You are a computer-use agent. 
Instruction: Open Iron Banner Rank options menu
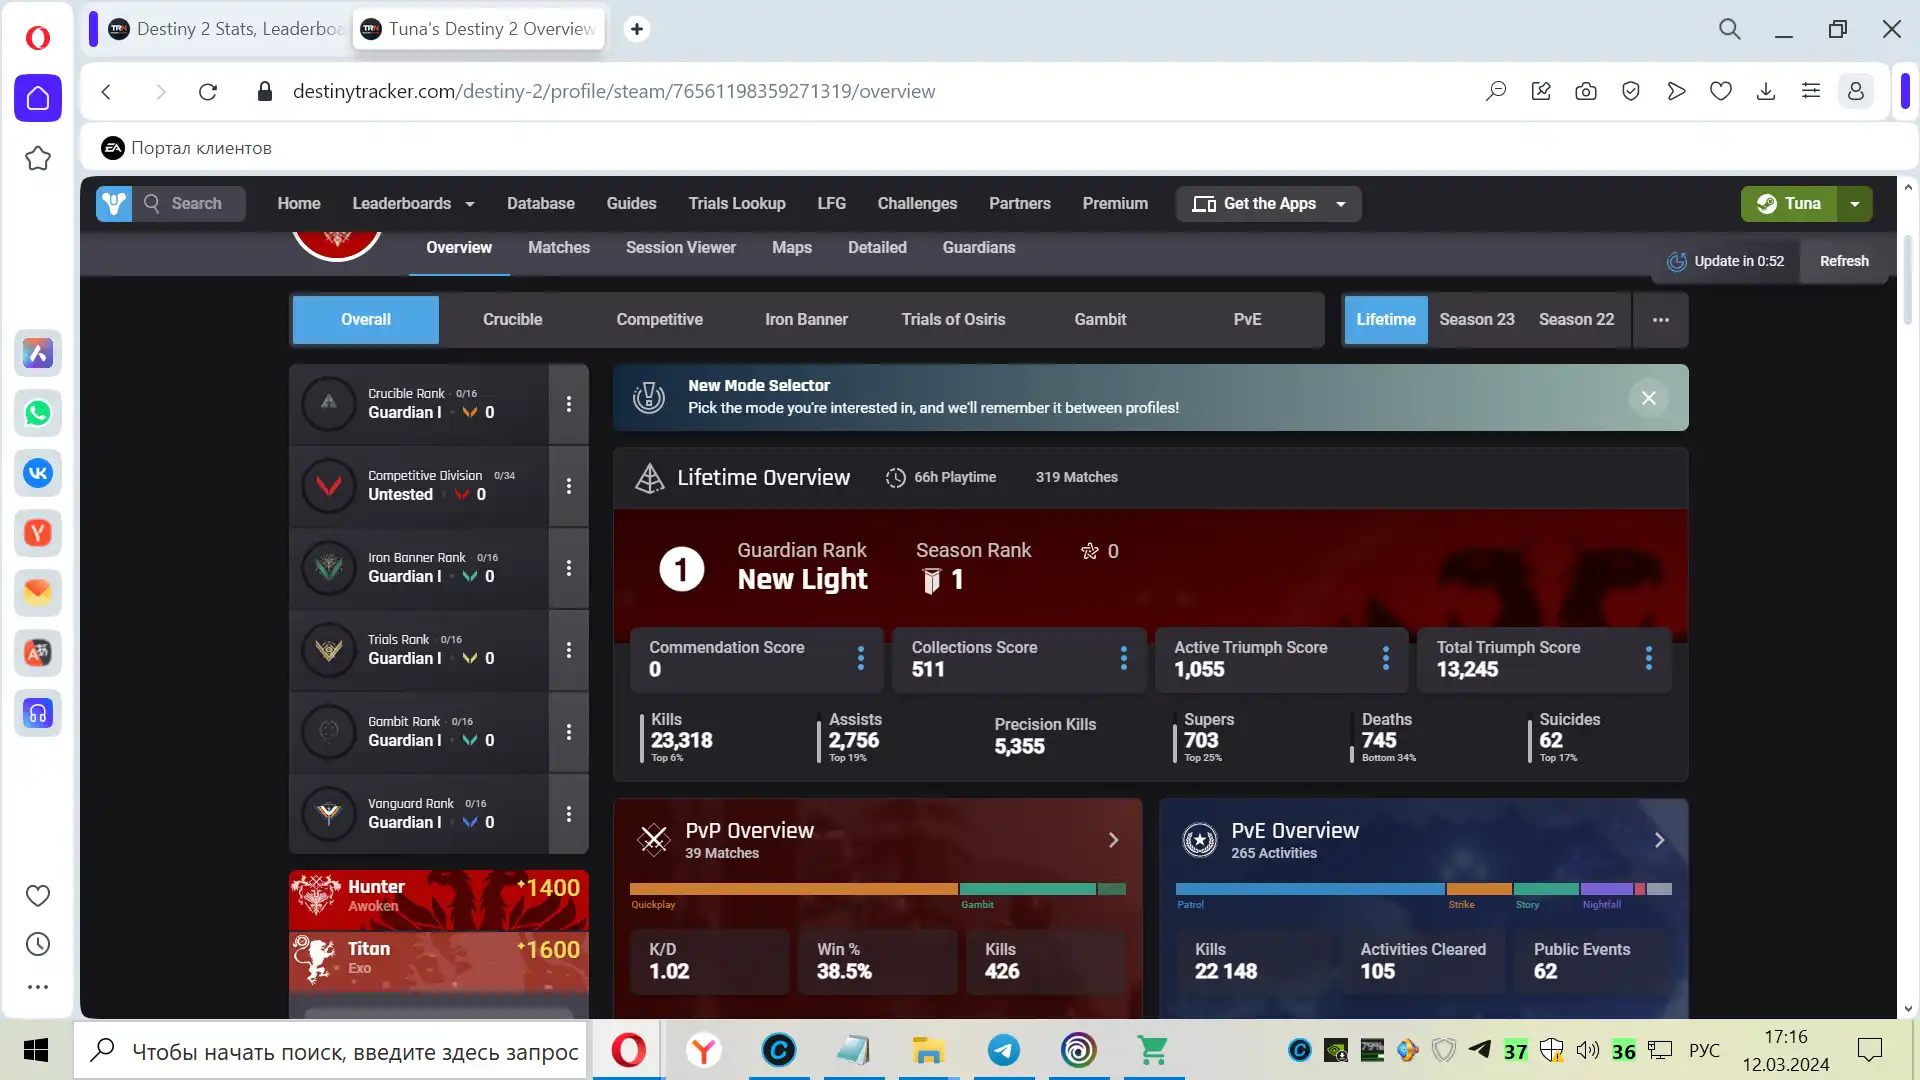coord(569,568)
